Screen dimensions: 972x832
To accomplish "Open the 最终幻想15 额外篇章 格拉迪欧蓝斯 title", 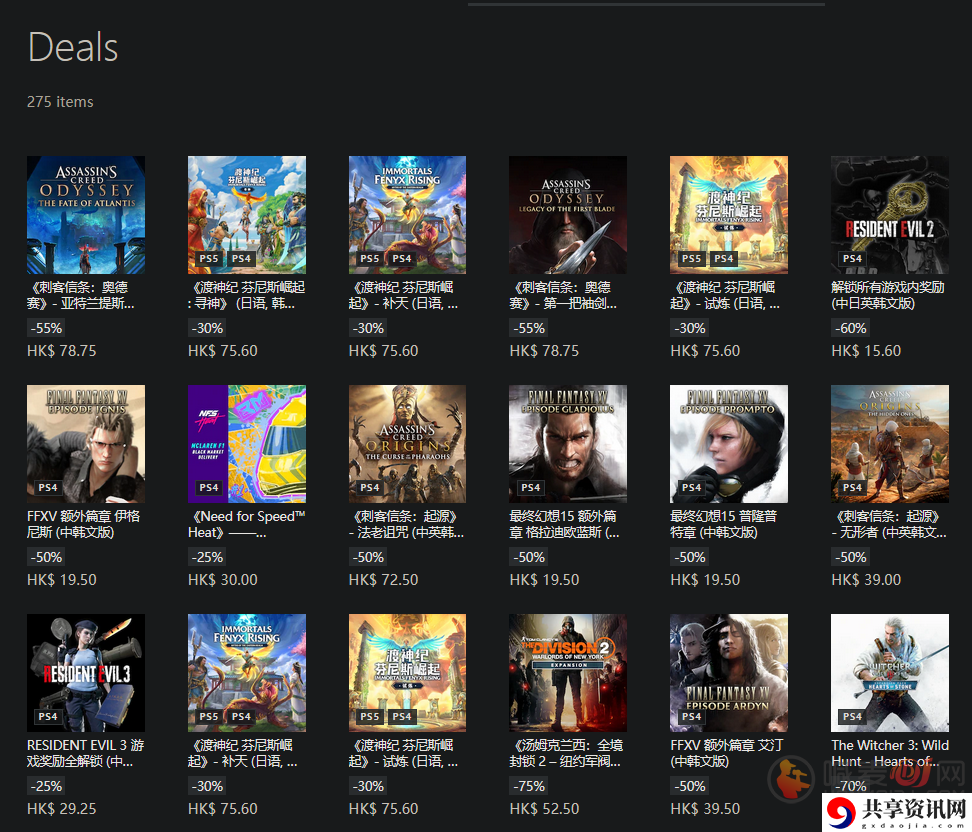I will pos(564,524).
